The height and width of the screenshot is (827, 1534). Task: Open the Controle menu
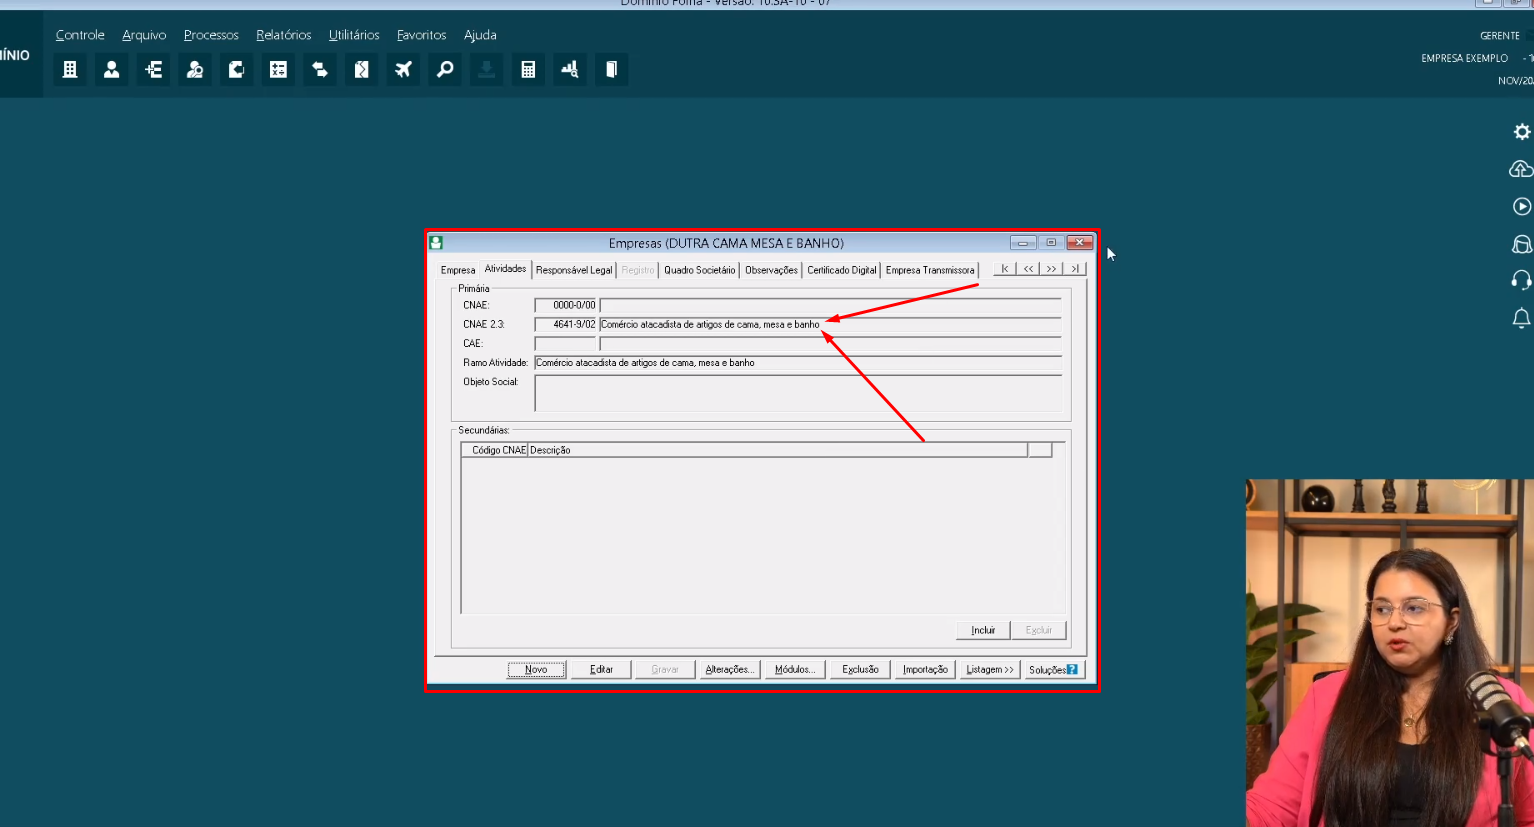(x=80, y=35)
